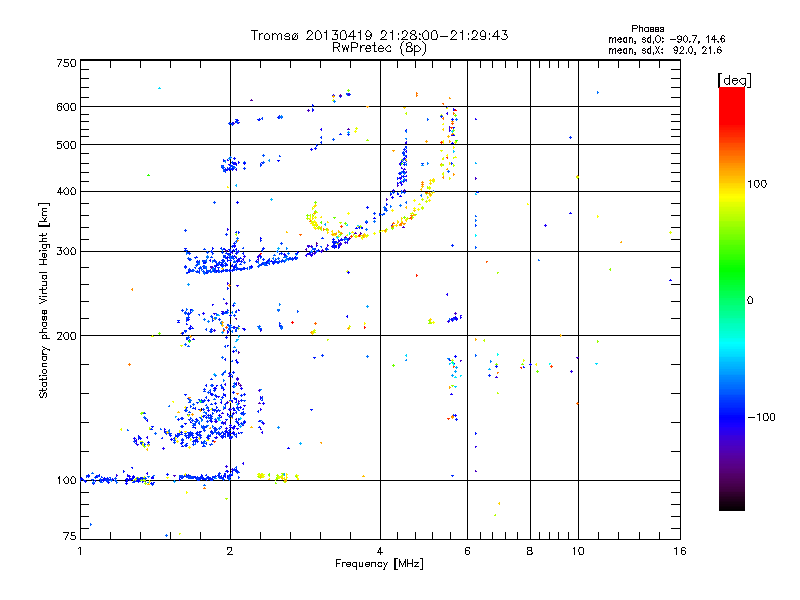800x600 pixels.
Task: Click the y-axis tick label '750'
Action: 66,63
